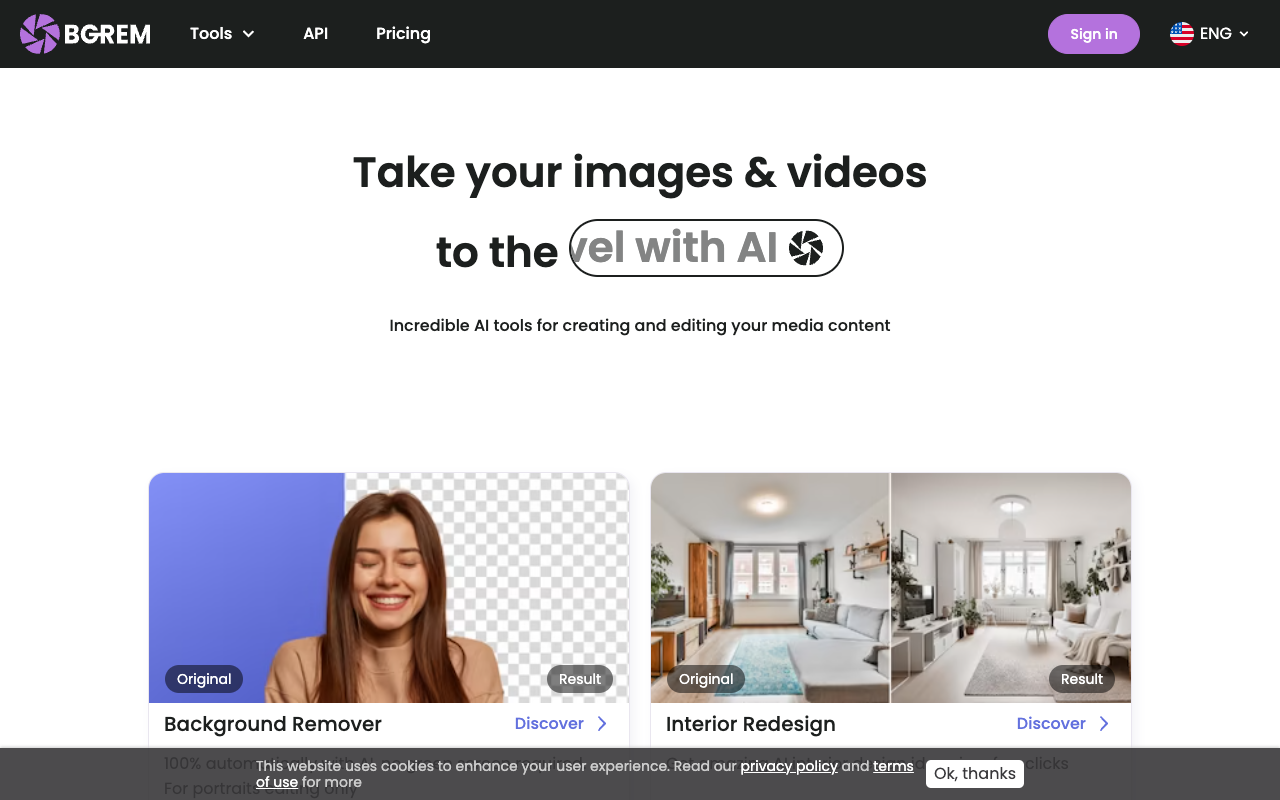The height and width of the screenshot is (800, 1280).
Task: Expand the ENG language selector
Action: click(x=1210, y=34)
